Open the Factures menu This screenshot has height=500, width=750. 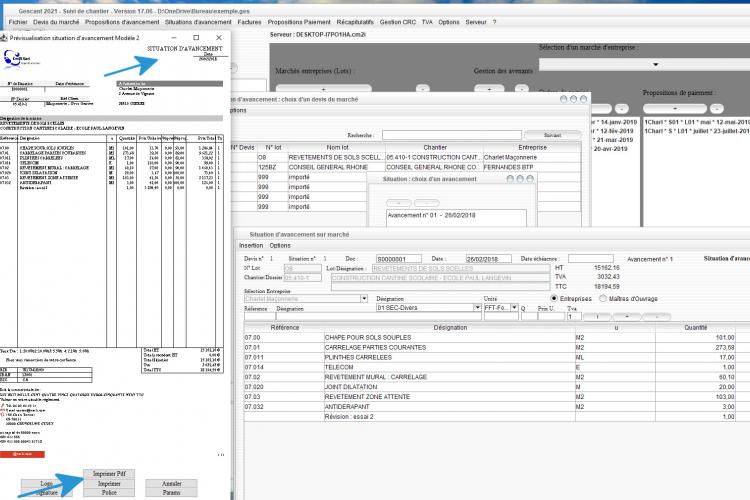click(249, 22)
